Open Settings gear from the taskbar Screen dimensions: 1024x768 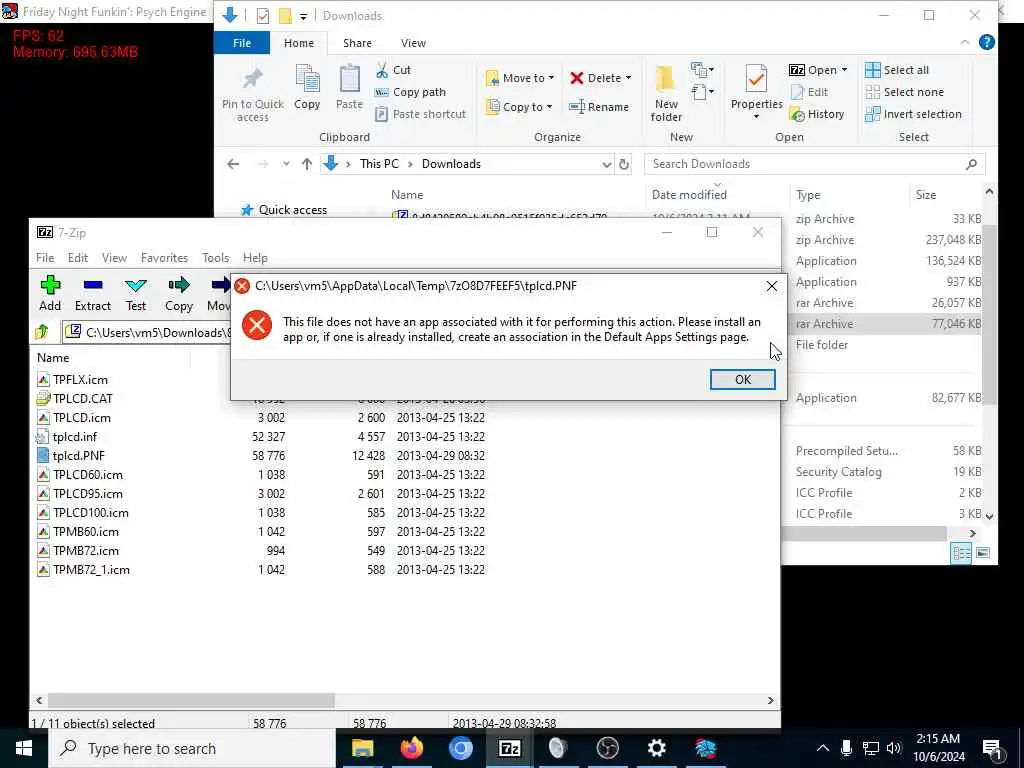656,748
